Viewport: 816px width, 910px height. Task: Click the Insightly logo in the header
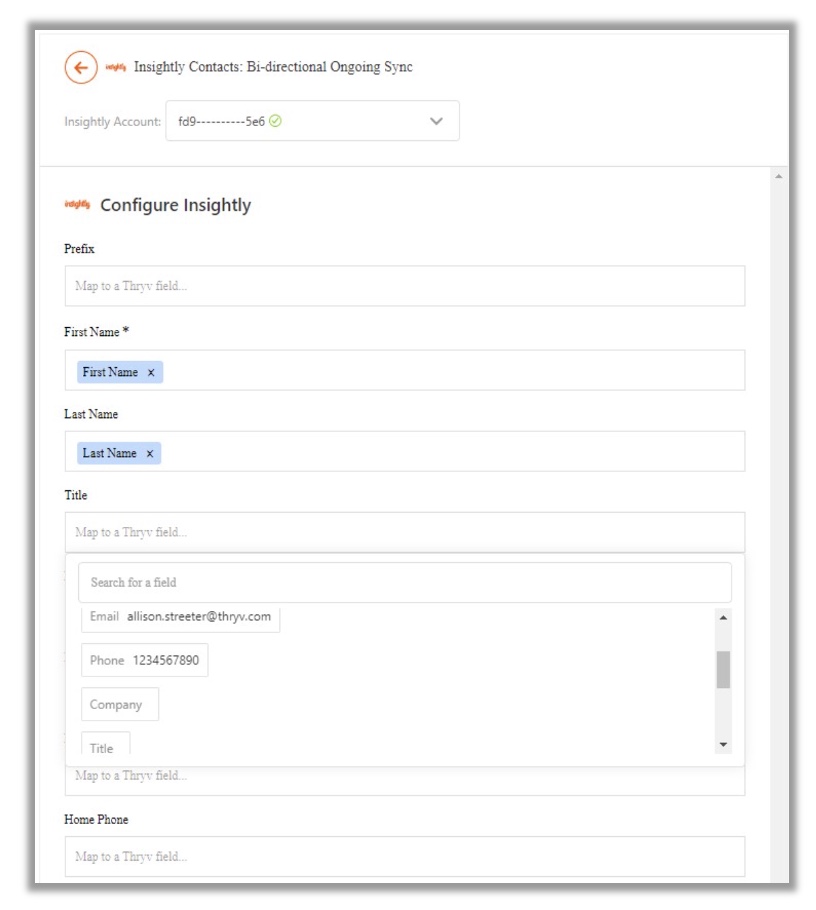[115, 67]
